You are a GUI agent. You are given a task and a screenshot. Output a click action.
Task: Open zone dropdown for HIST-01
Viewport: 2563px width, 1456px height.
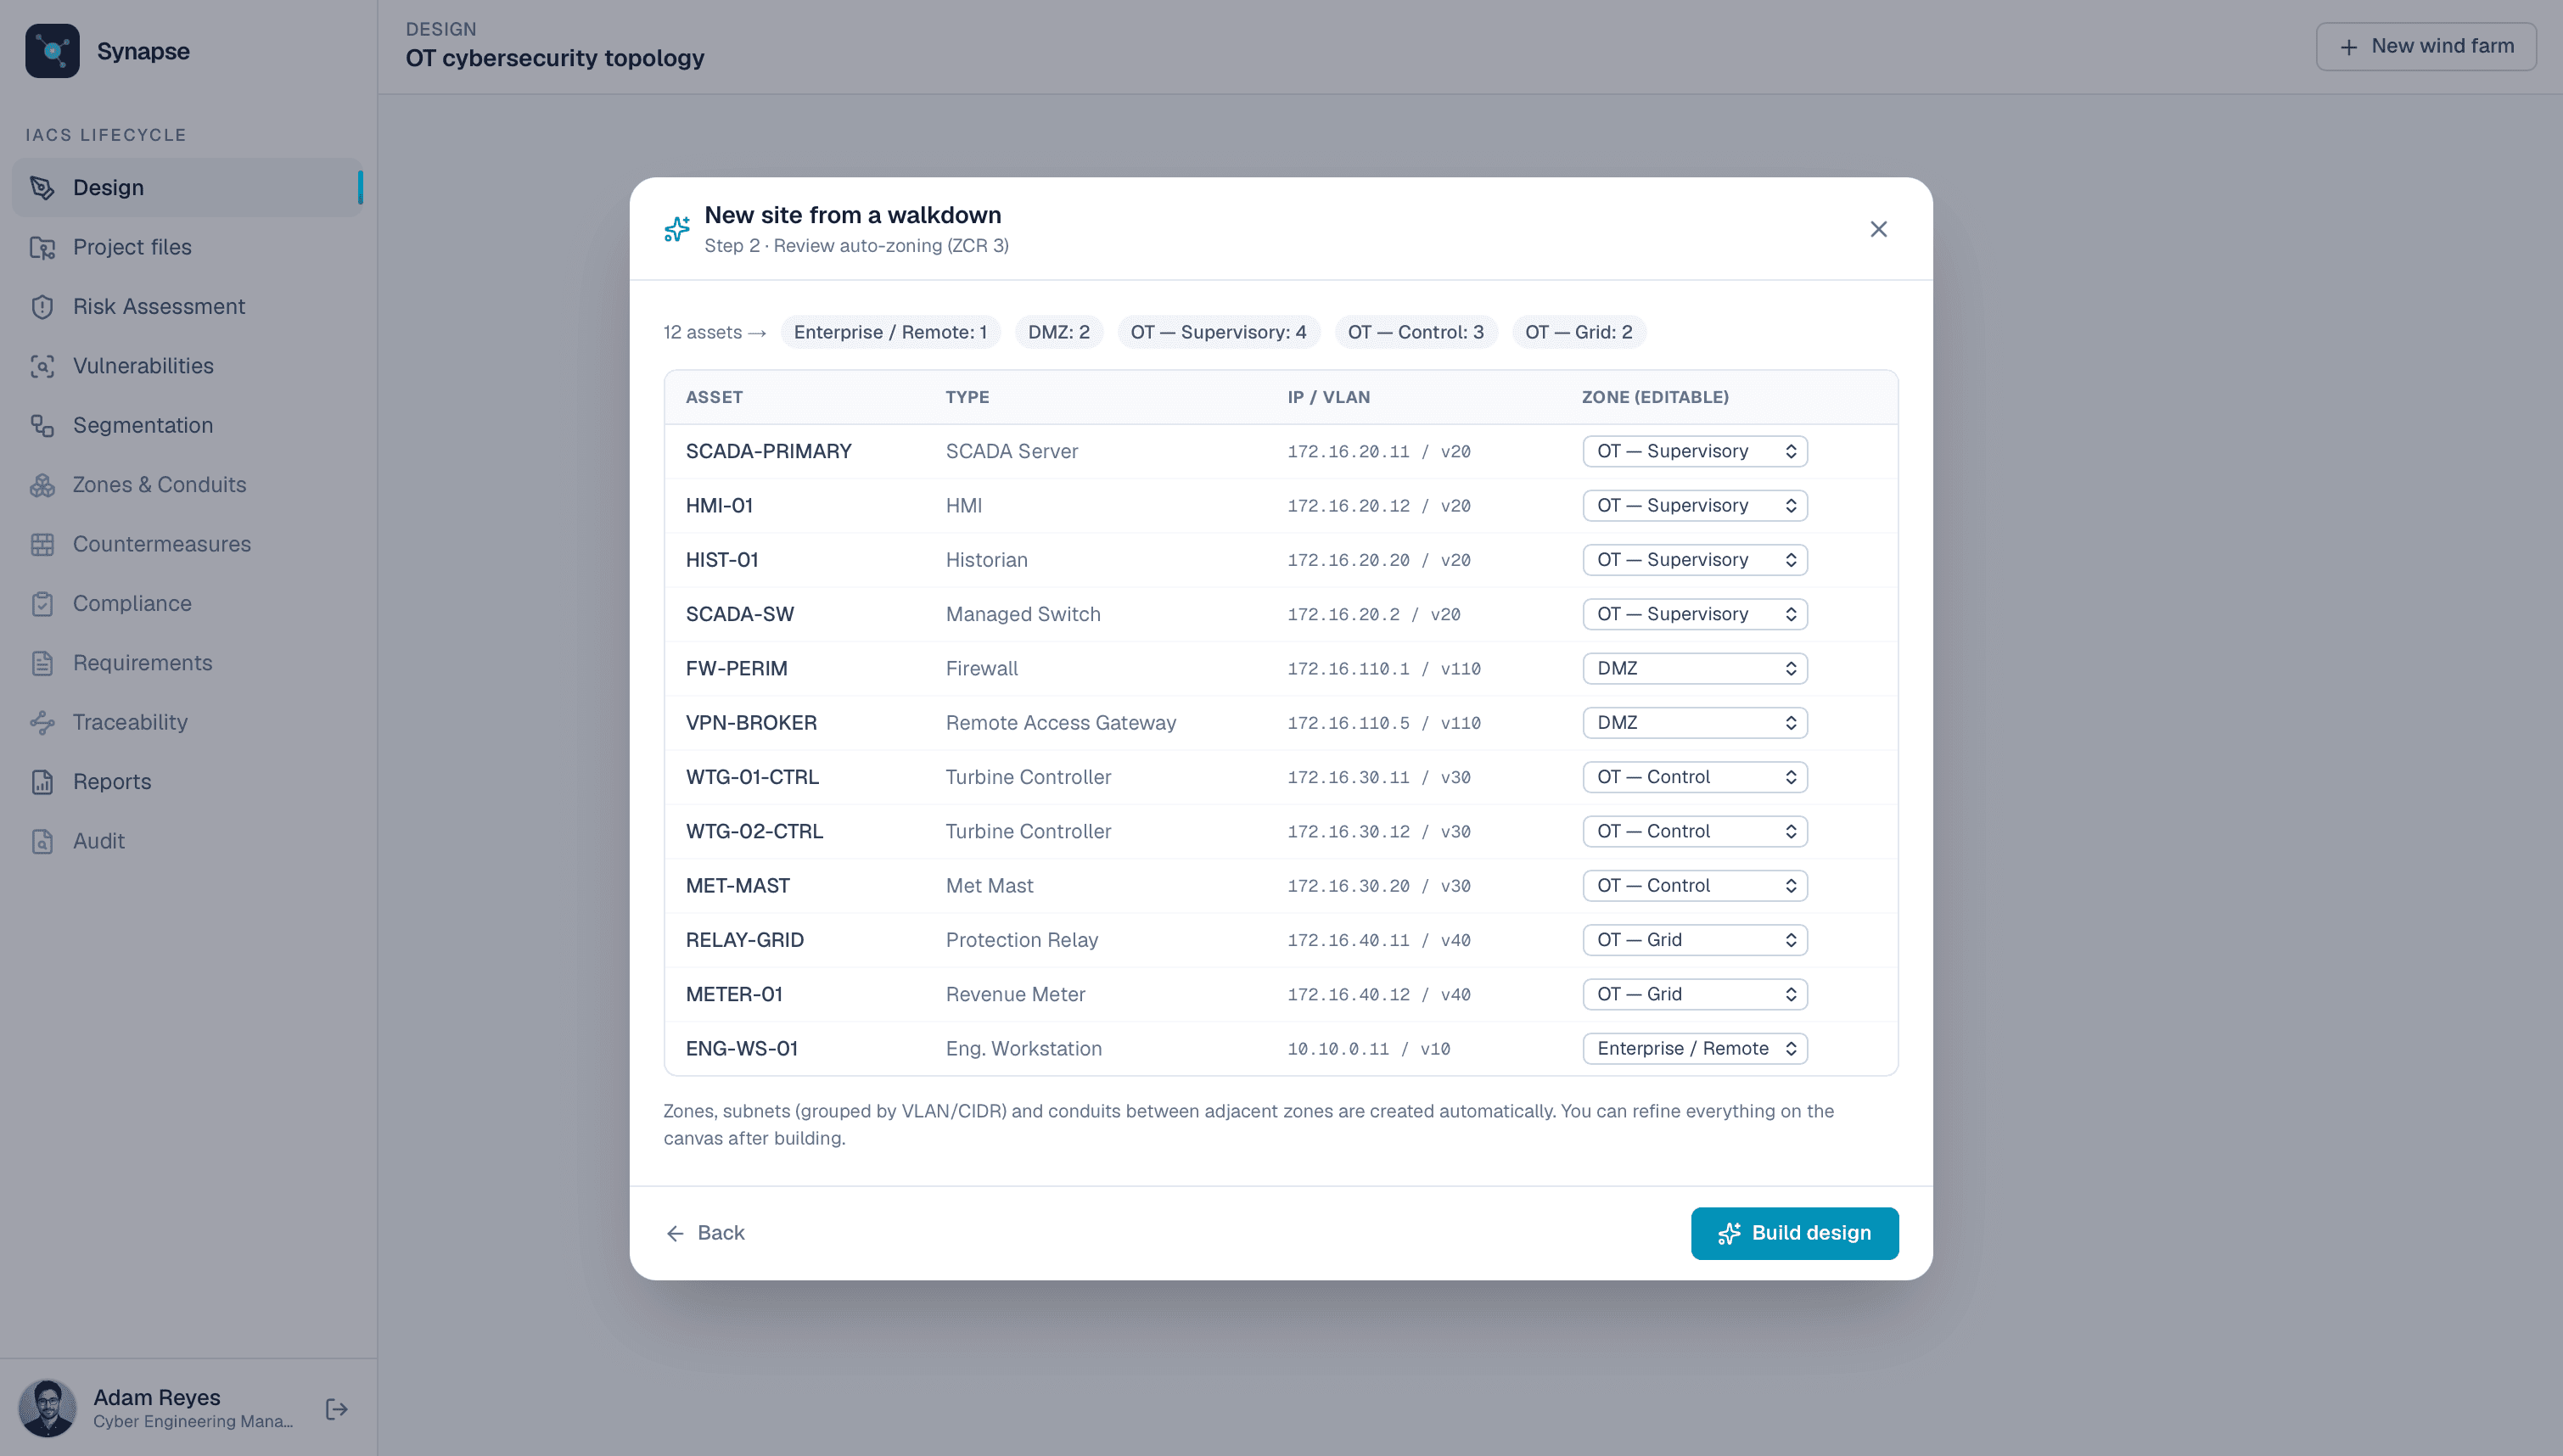coord(1695,560)
